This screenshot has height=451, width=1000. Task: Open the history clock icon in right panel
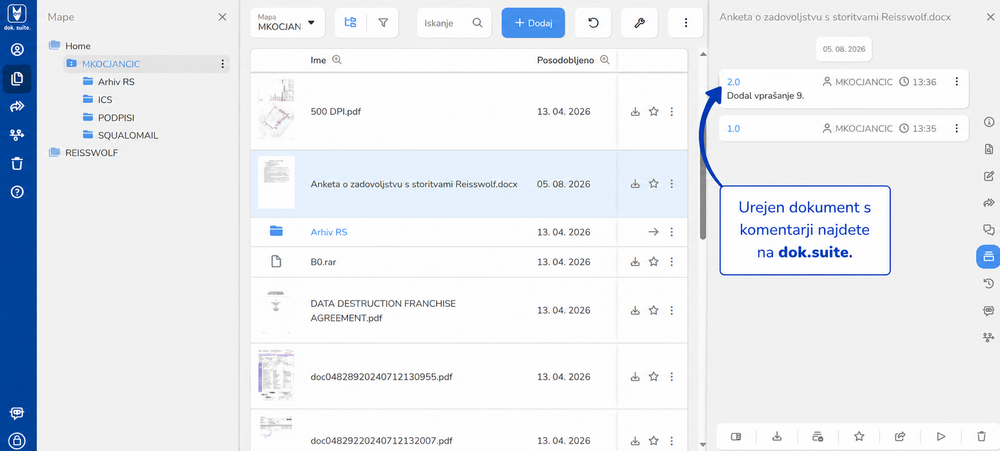tap(989, 283)
